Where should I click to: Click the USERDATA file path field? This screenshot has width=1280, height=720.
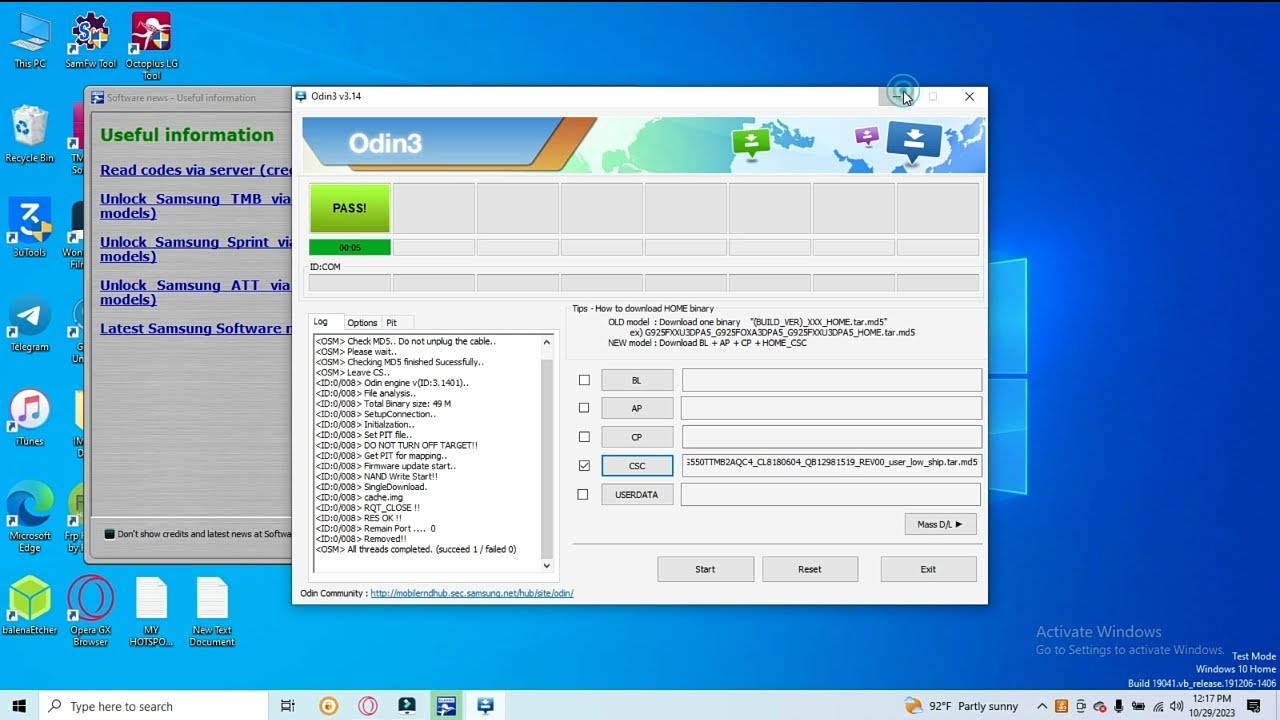pyautogui.click(x=832, y=494)
